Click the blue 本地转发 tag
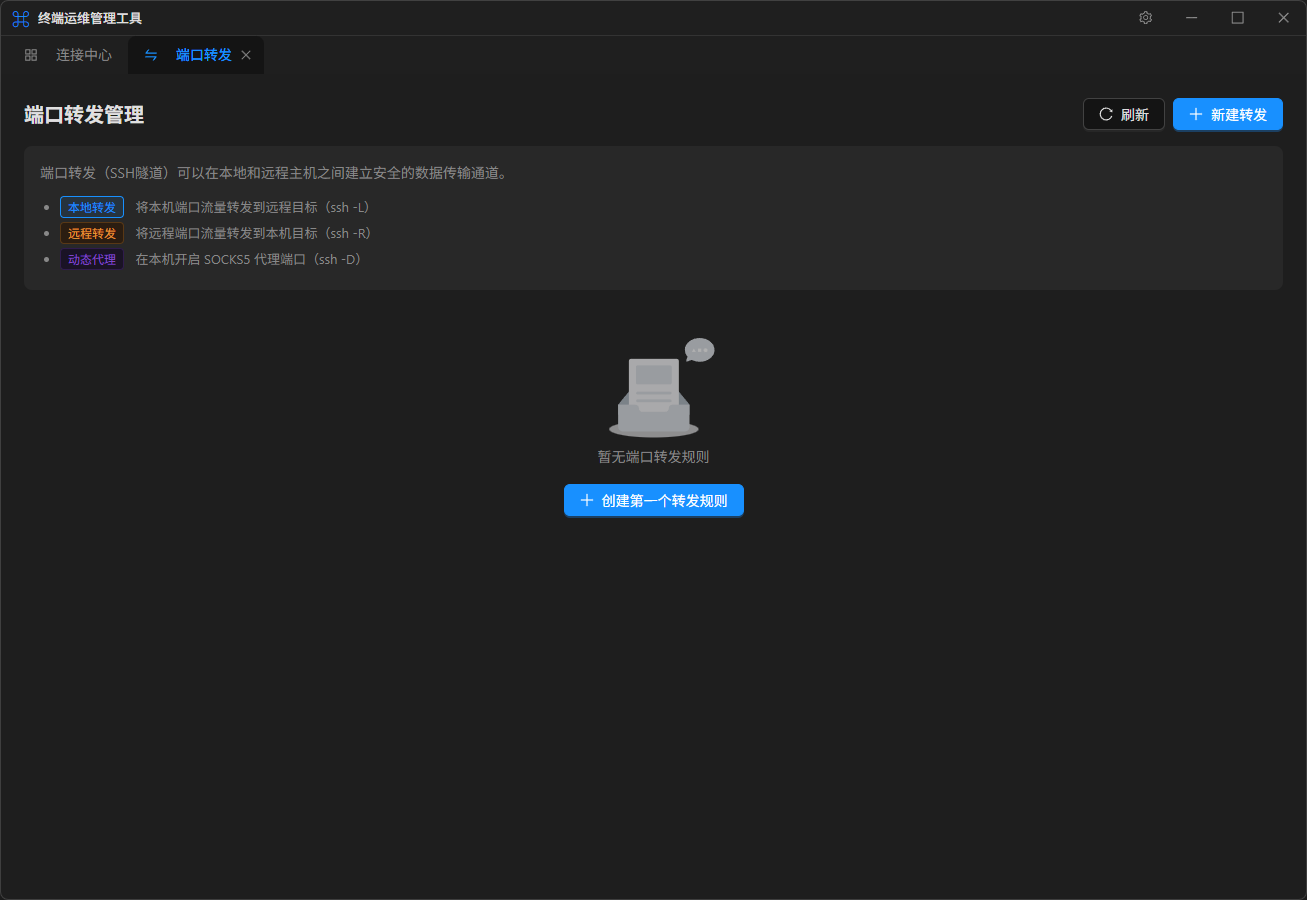 92,207
